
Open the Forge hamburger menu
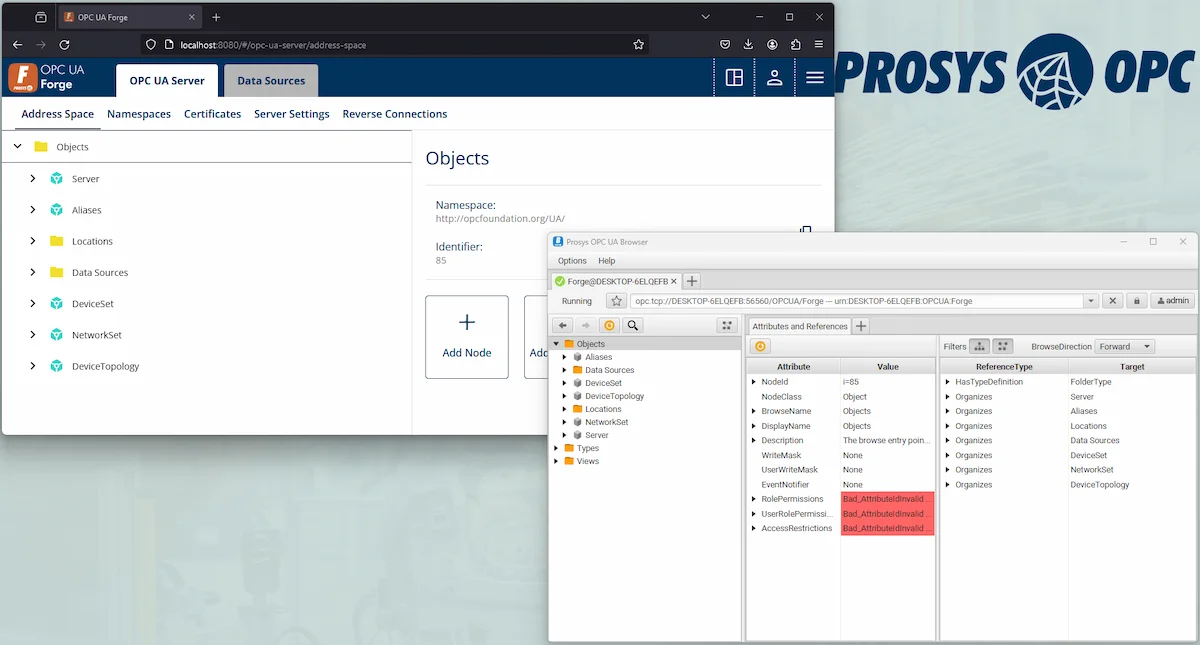click(815, 78)
